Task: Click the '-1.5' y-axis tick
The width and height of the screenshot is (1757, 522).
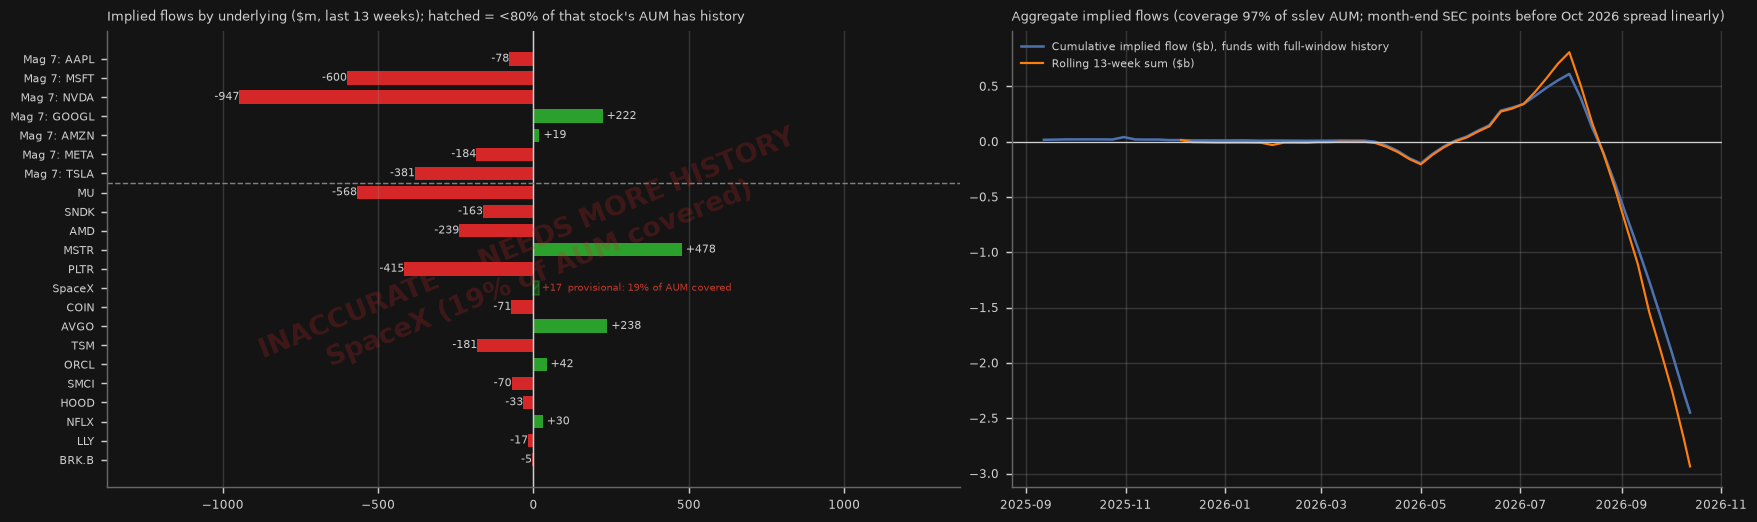Action: [x=984, y=309]
